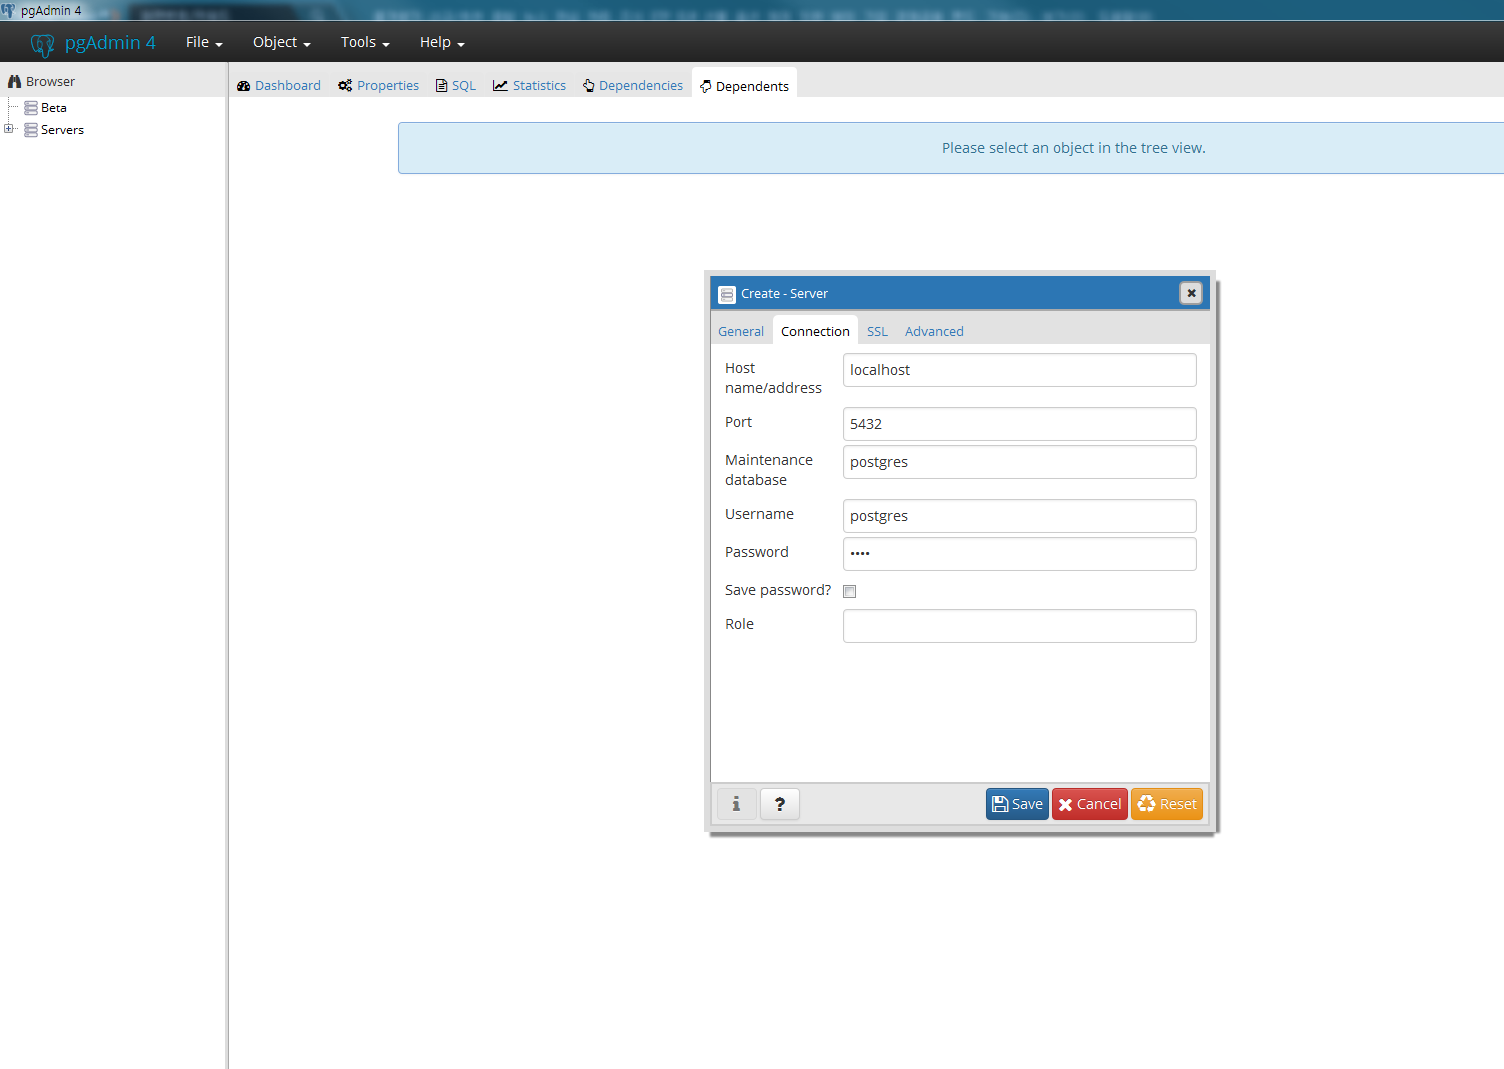The image size is (1504, 1069).
Task: Select the Servers group icon in tree
Action: (31, 130)
